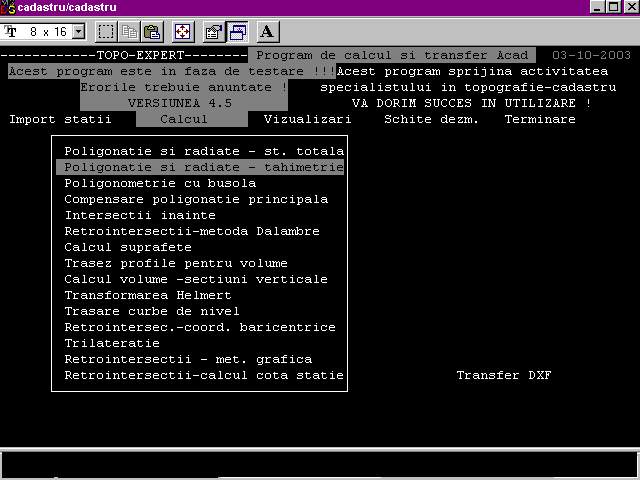Open the 8 x 16 font size dropdown

pos(78,32)
